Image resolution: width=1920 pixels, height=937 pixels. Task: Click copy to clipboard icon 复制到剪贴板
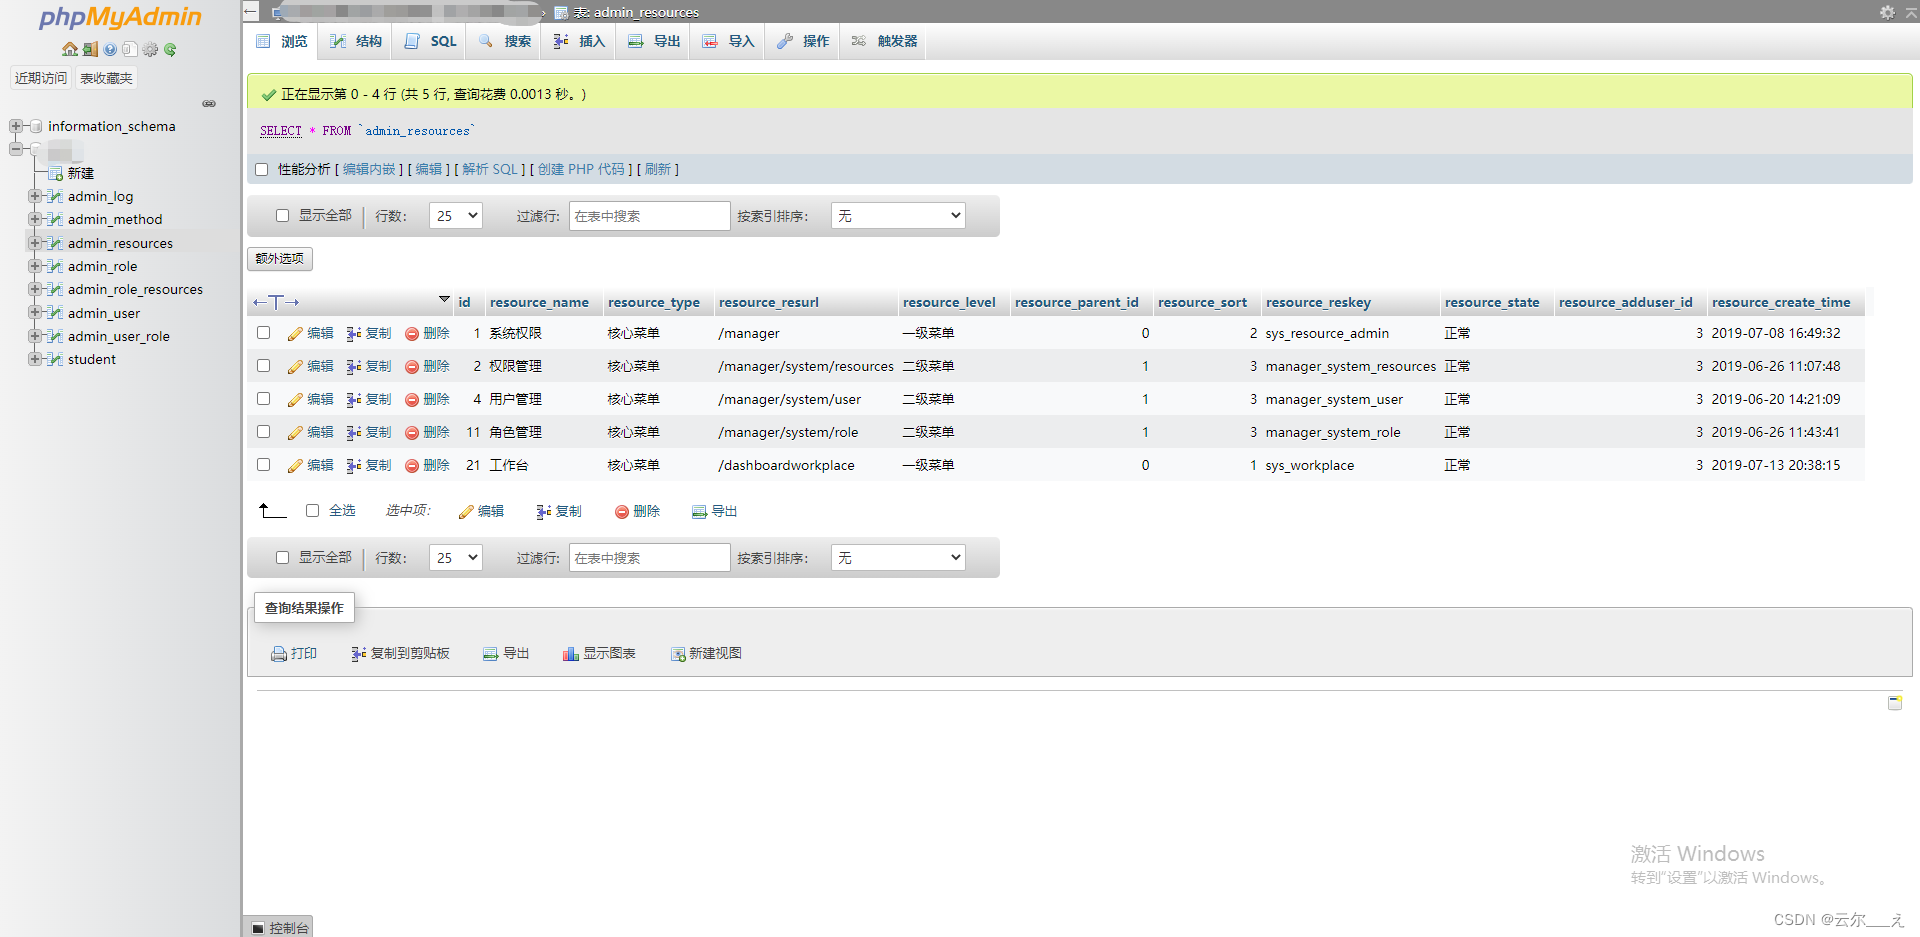[358, 654]
